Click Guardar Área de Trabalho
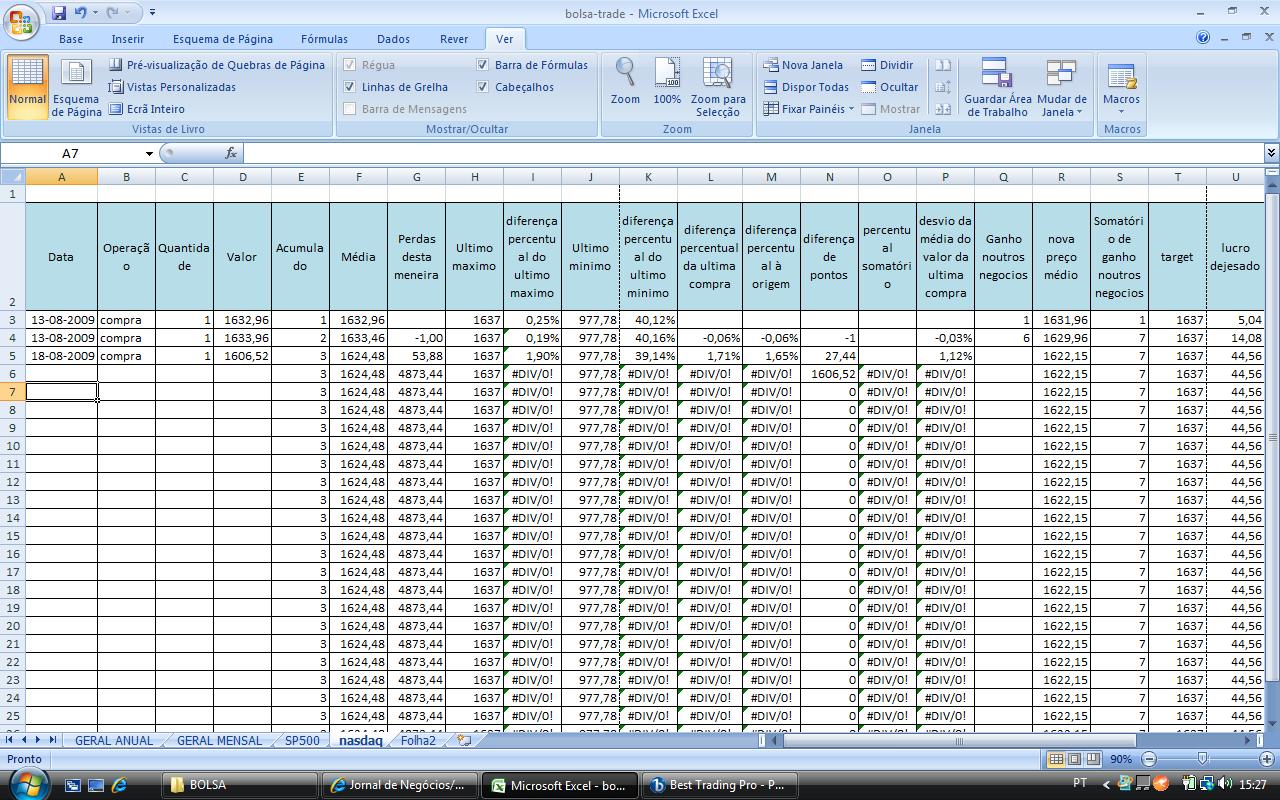 [997, 88]
